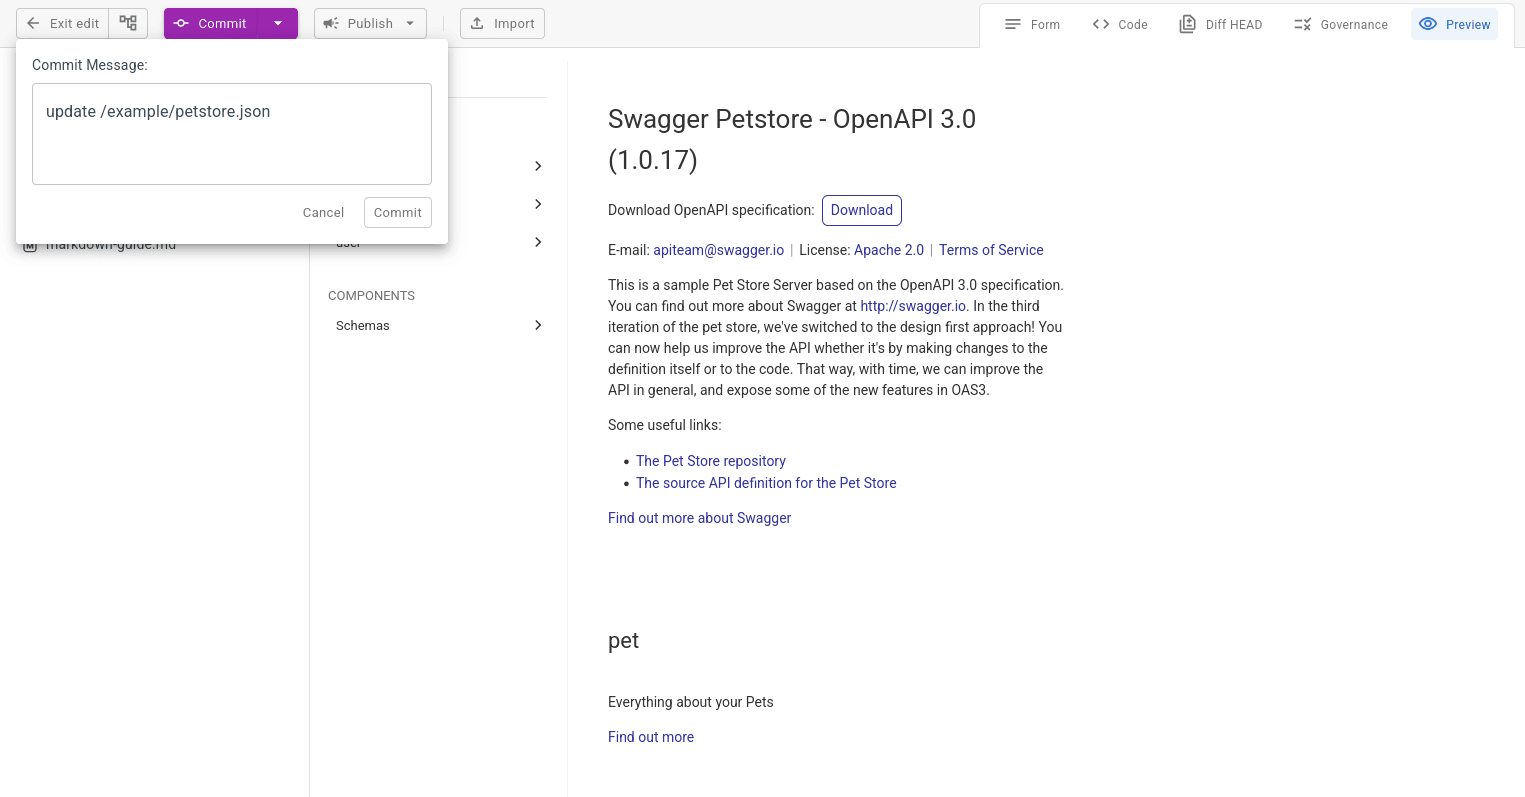The width and height of the screenshot is (1525, 797).
Task: Expand the user section chevron
Action: (x=538, y=242)
